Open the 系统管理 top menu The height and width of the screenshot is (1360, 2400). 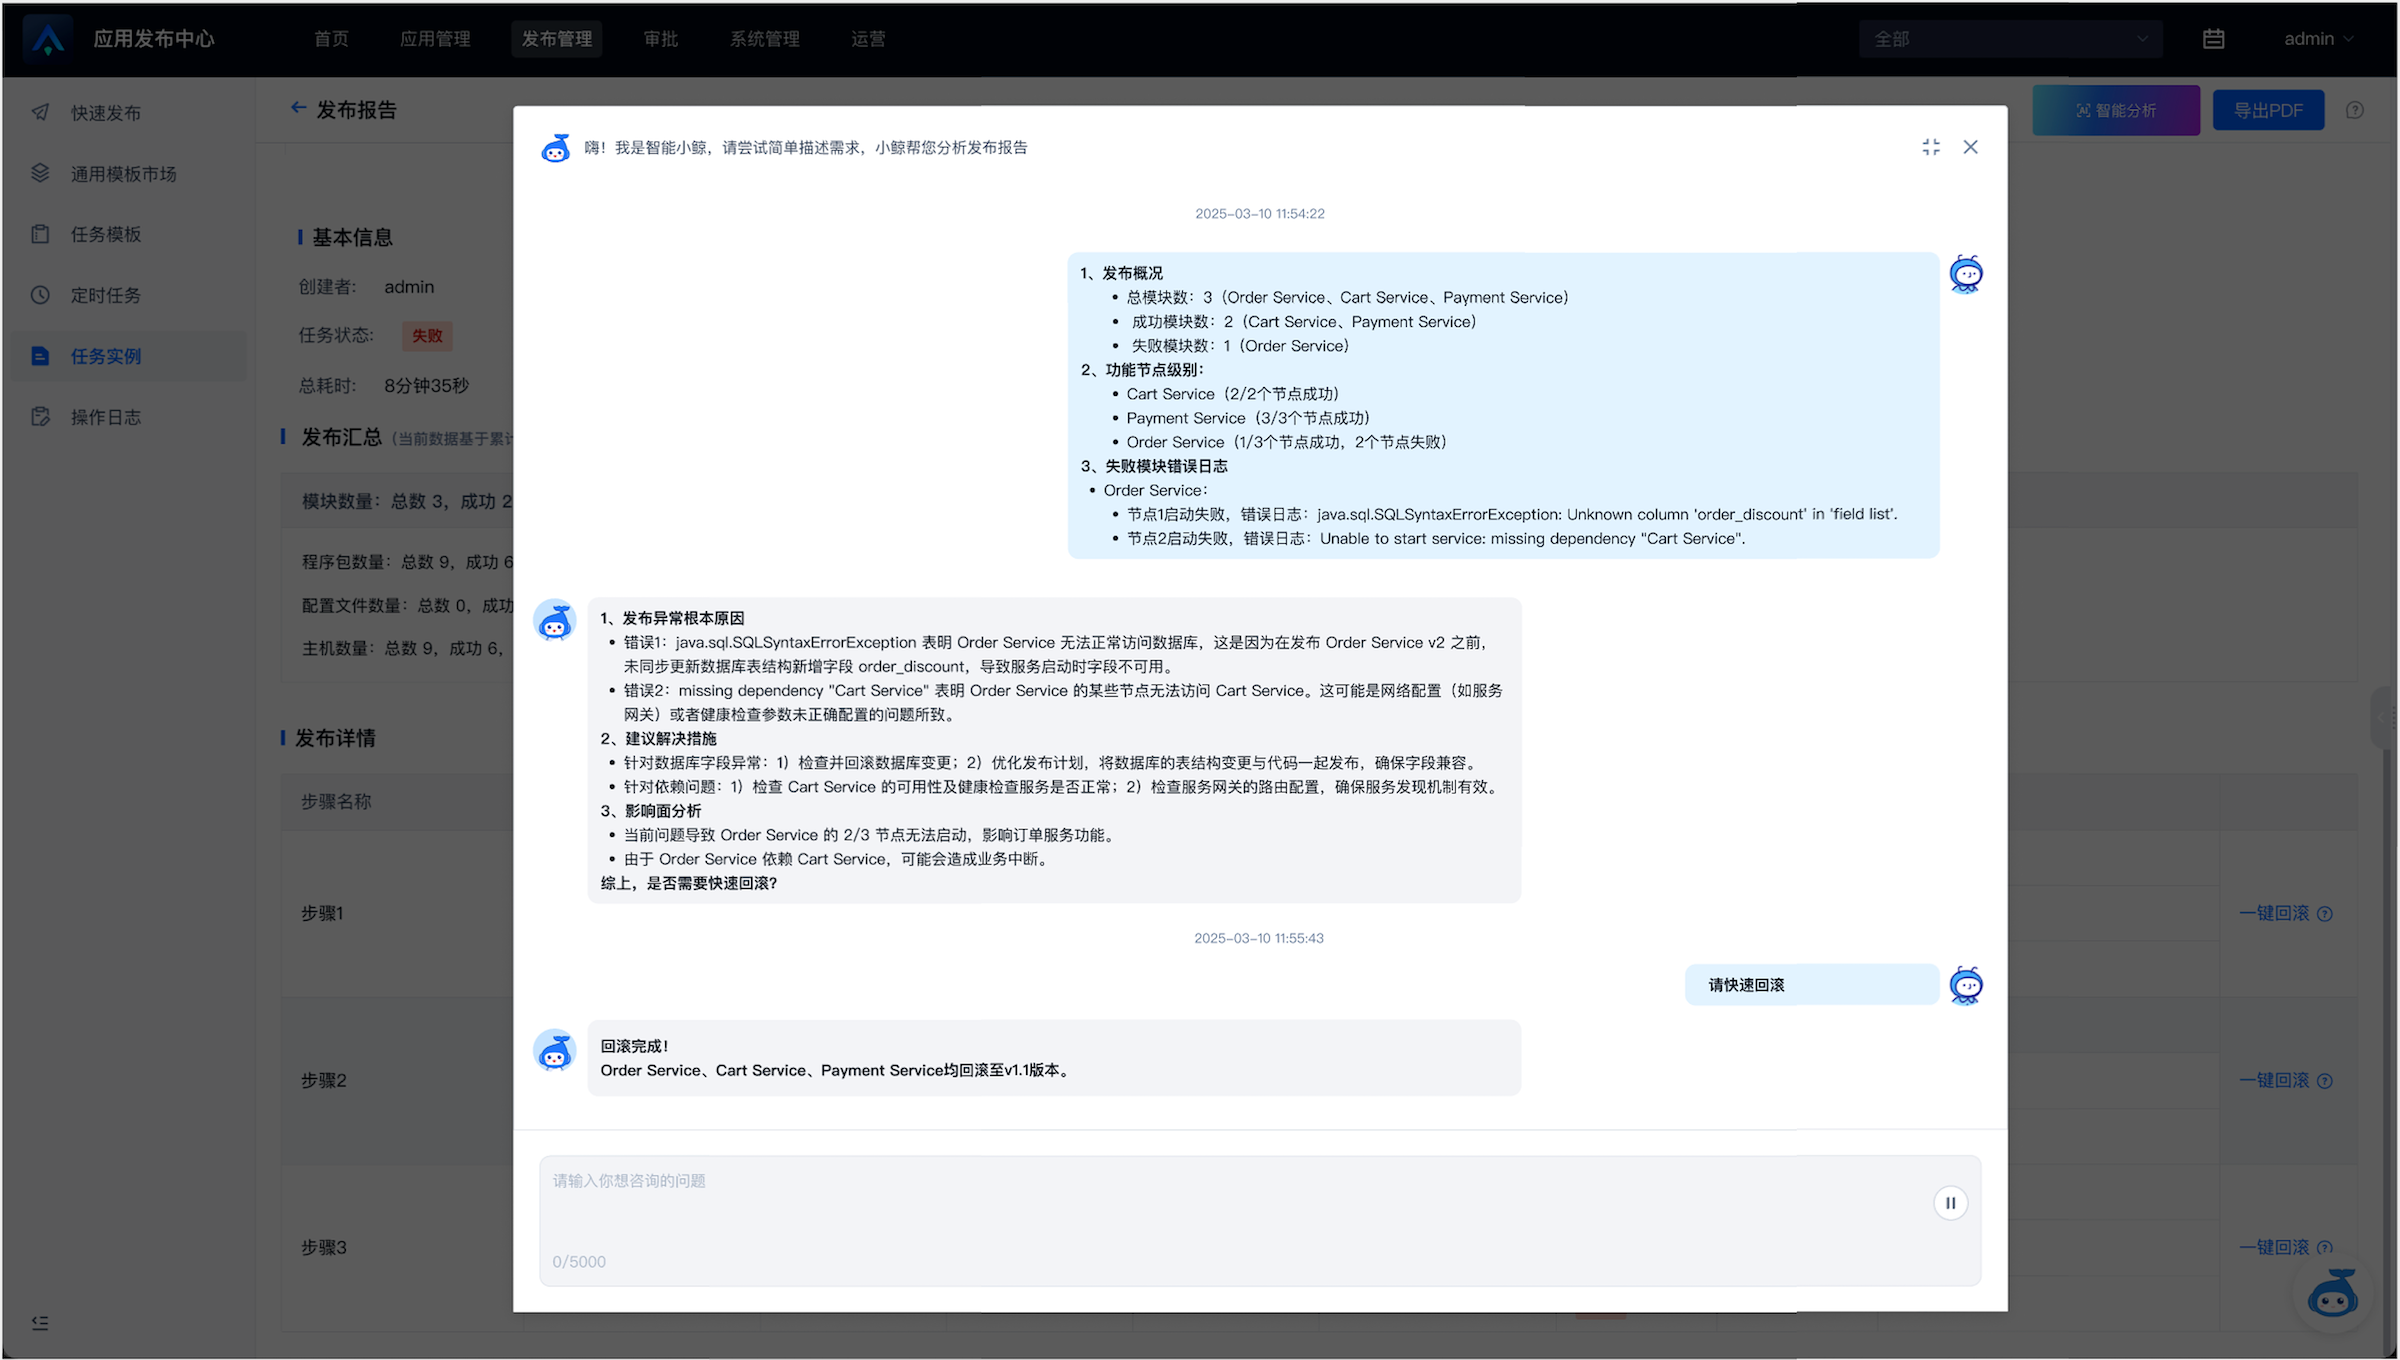point(764,39)
